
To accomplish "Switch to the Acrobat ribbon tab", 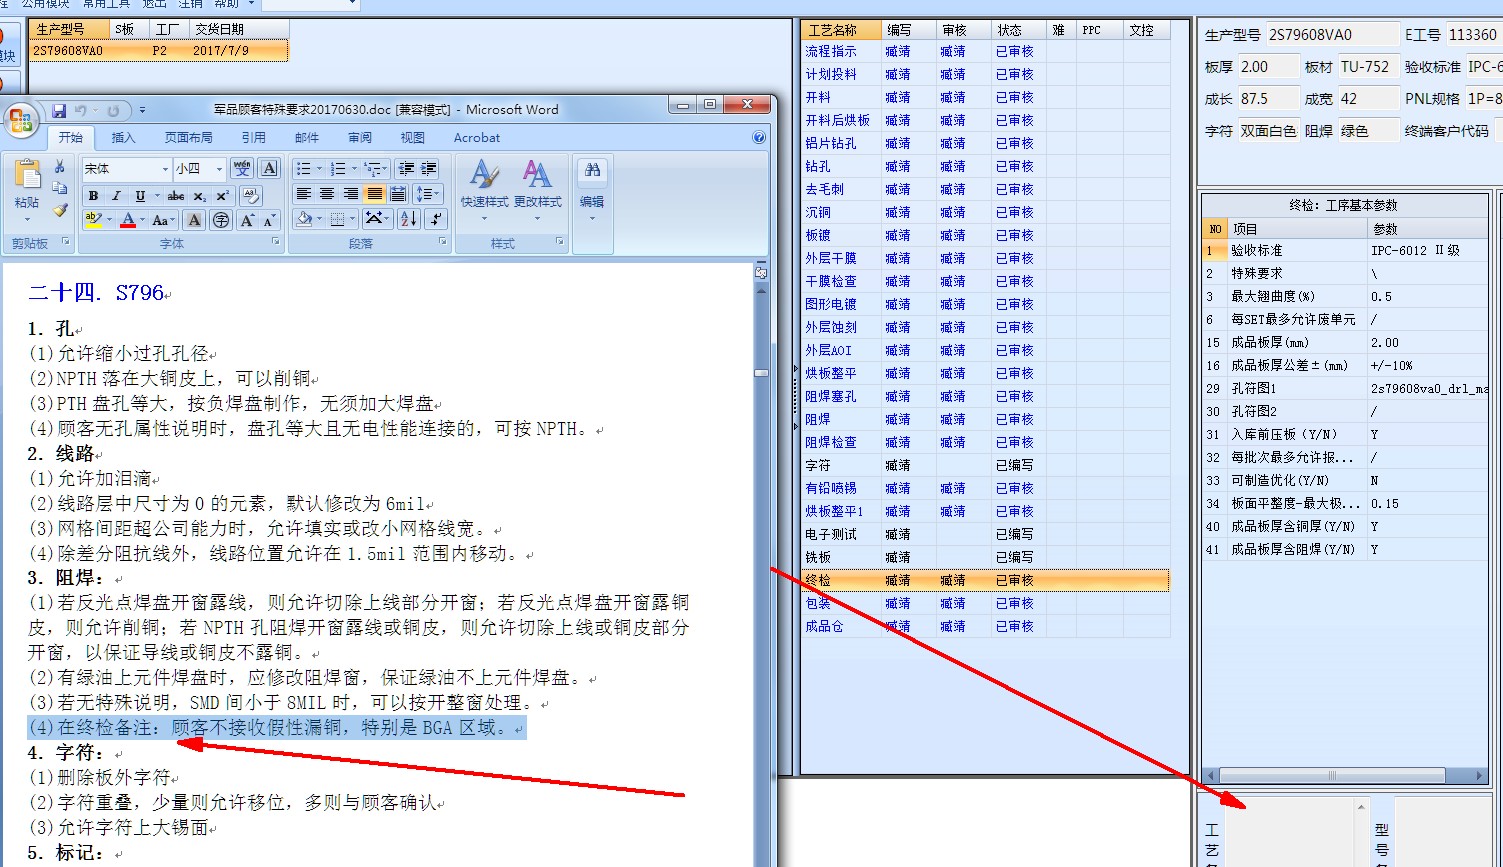I will coord(477,138).
